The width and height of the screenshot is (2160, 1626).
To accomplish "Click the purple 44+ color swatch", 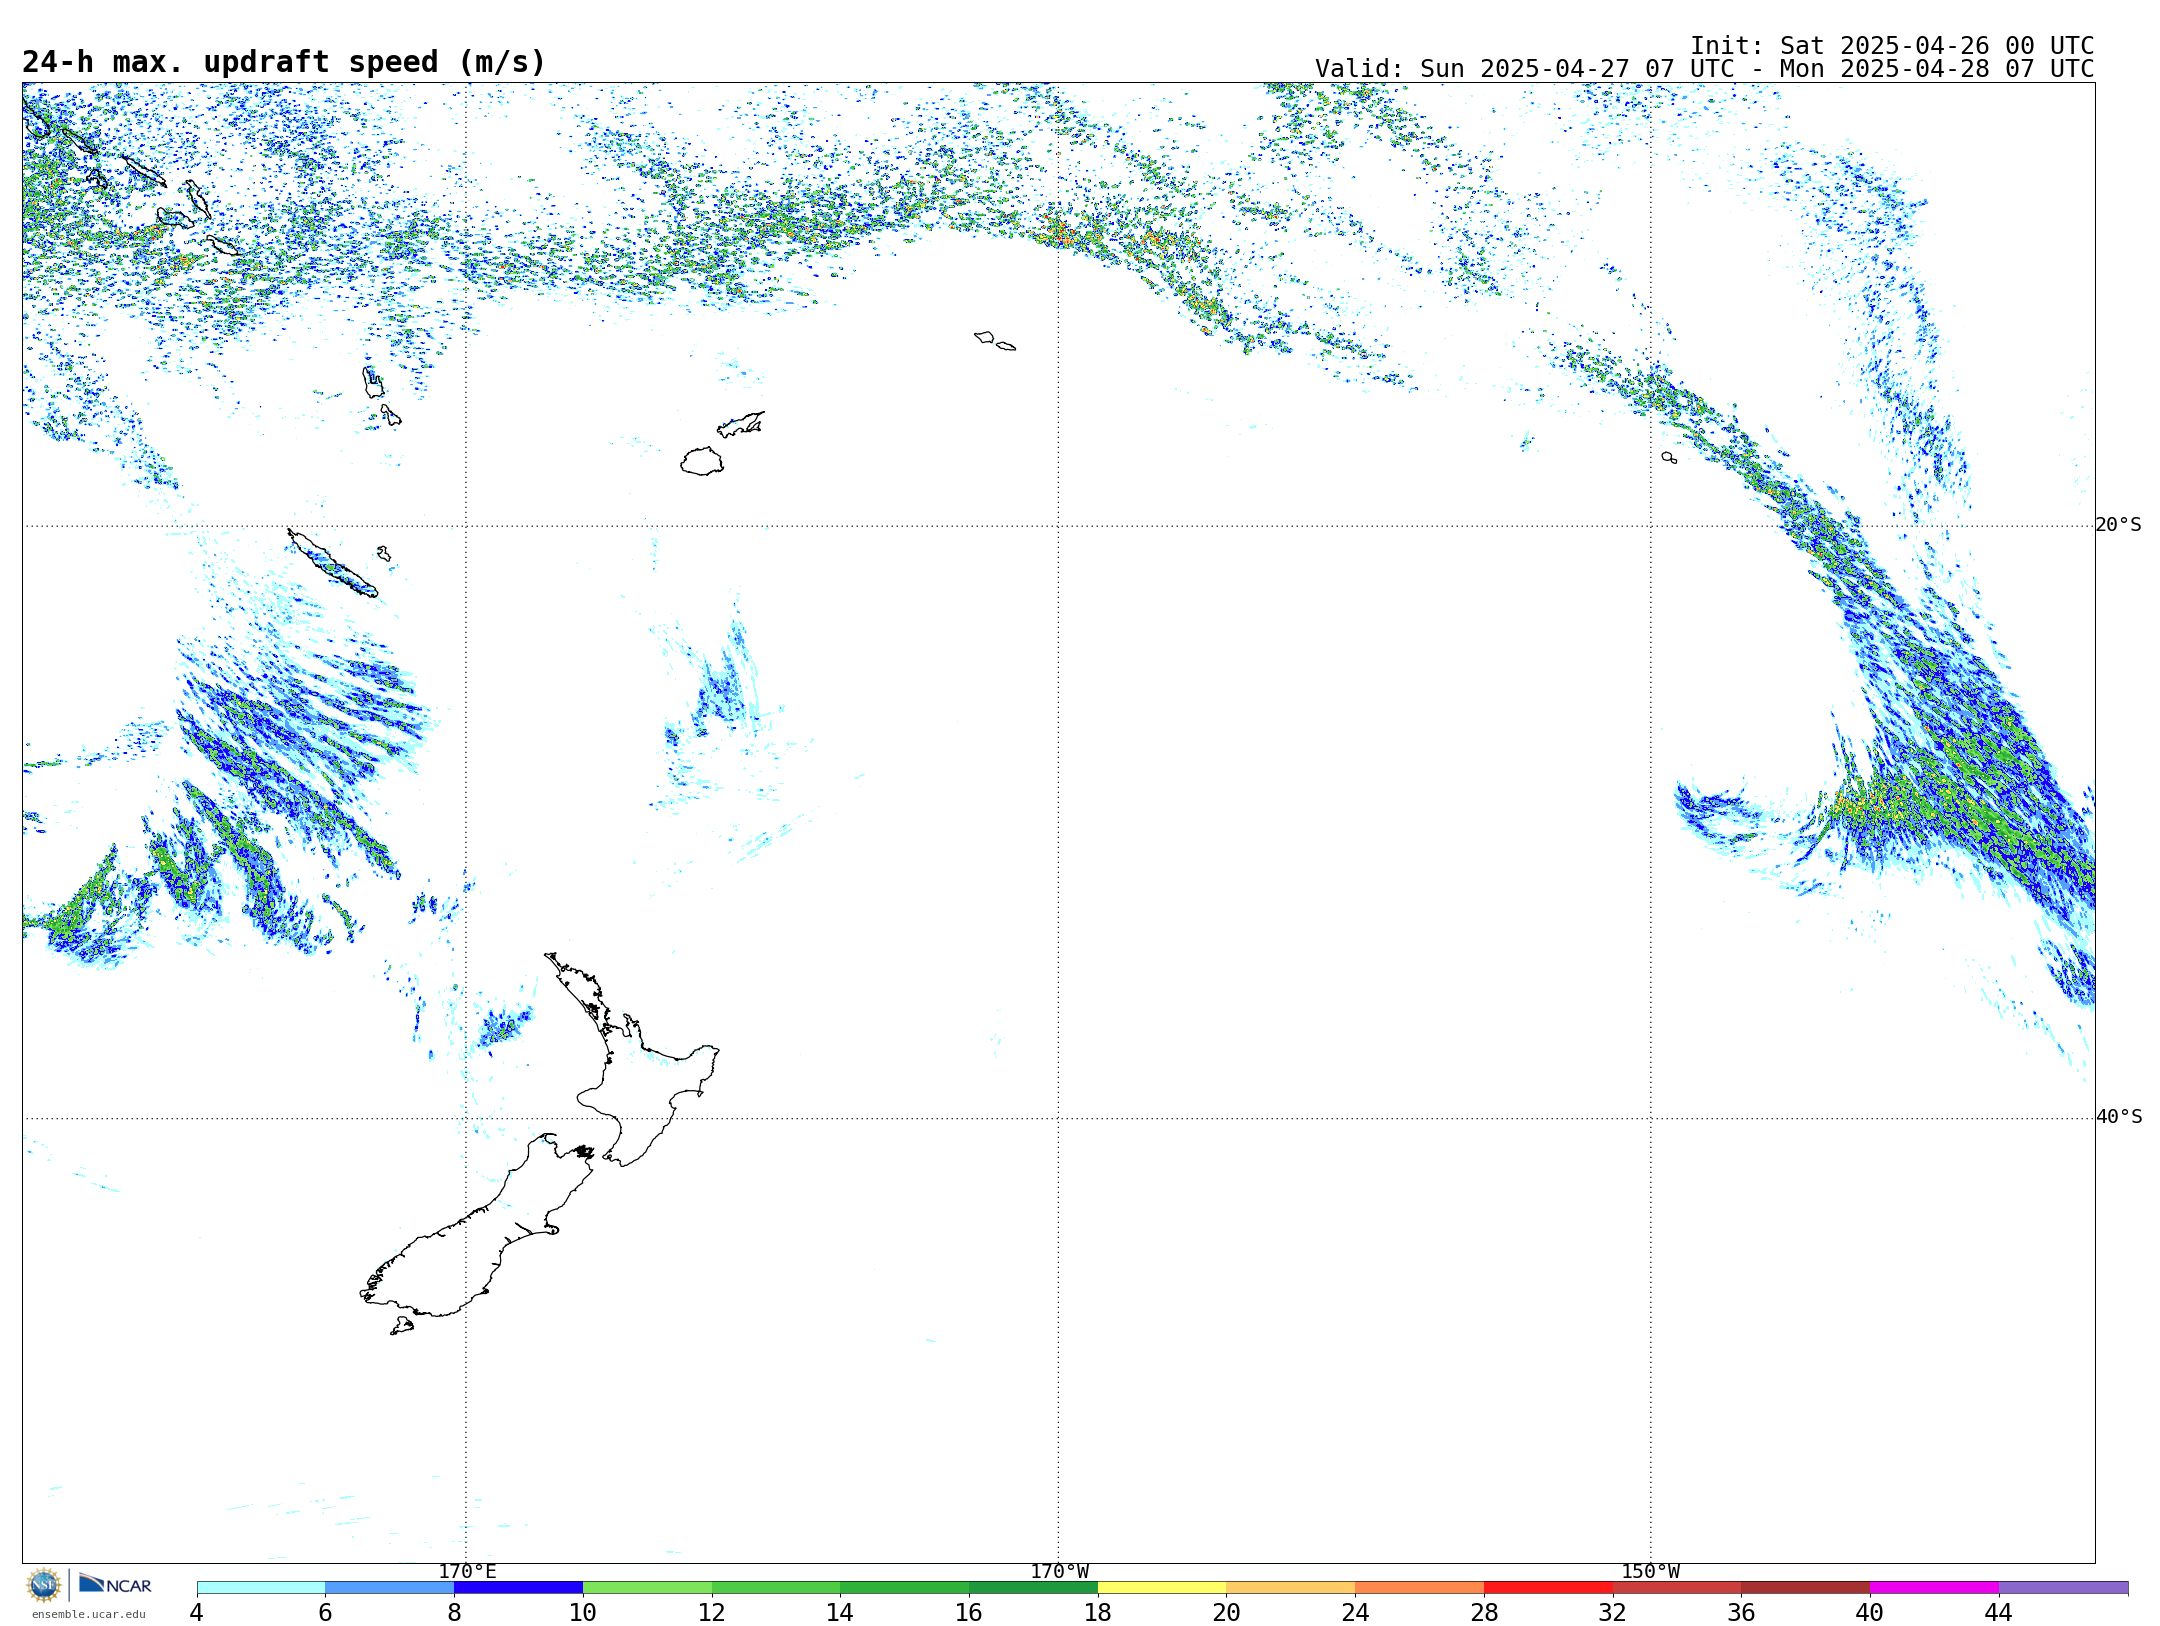I will point(2064,1588).
